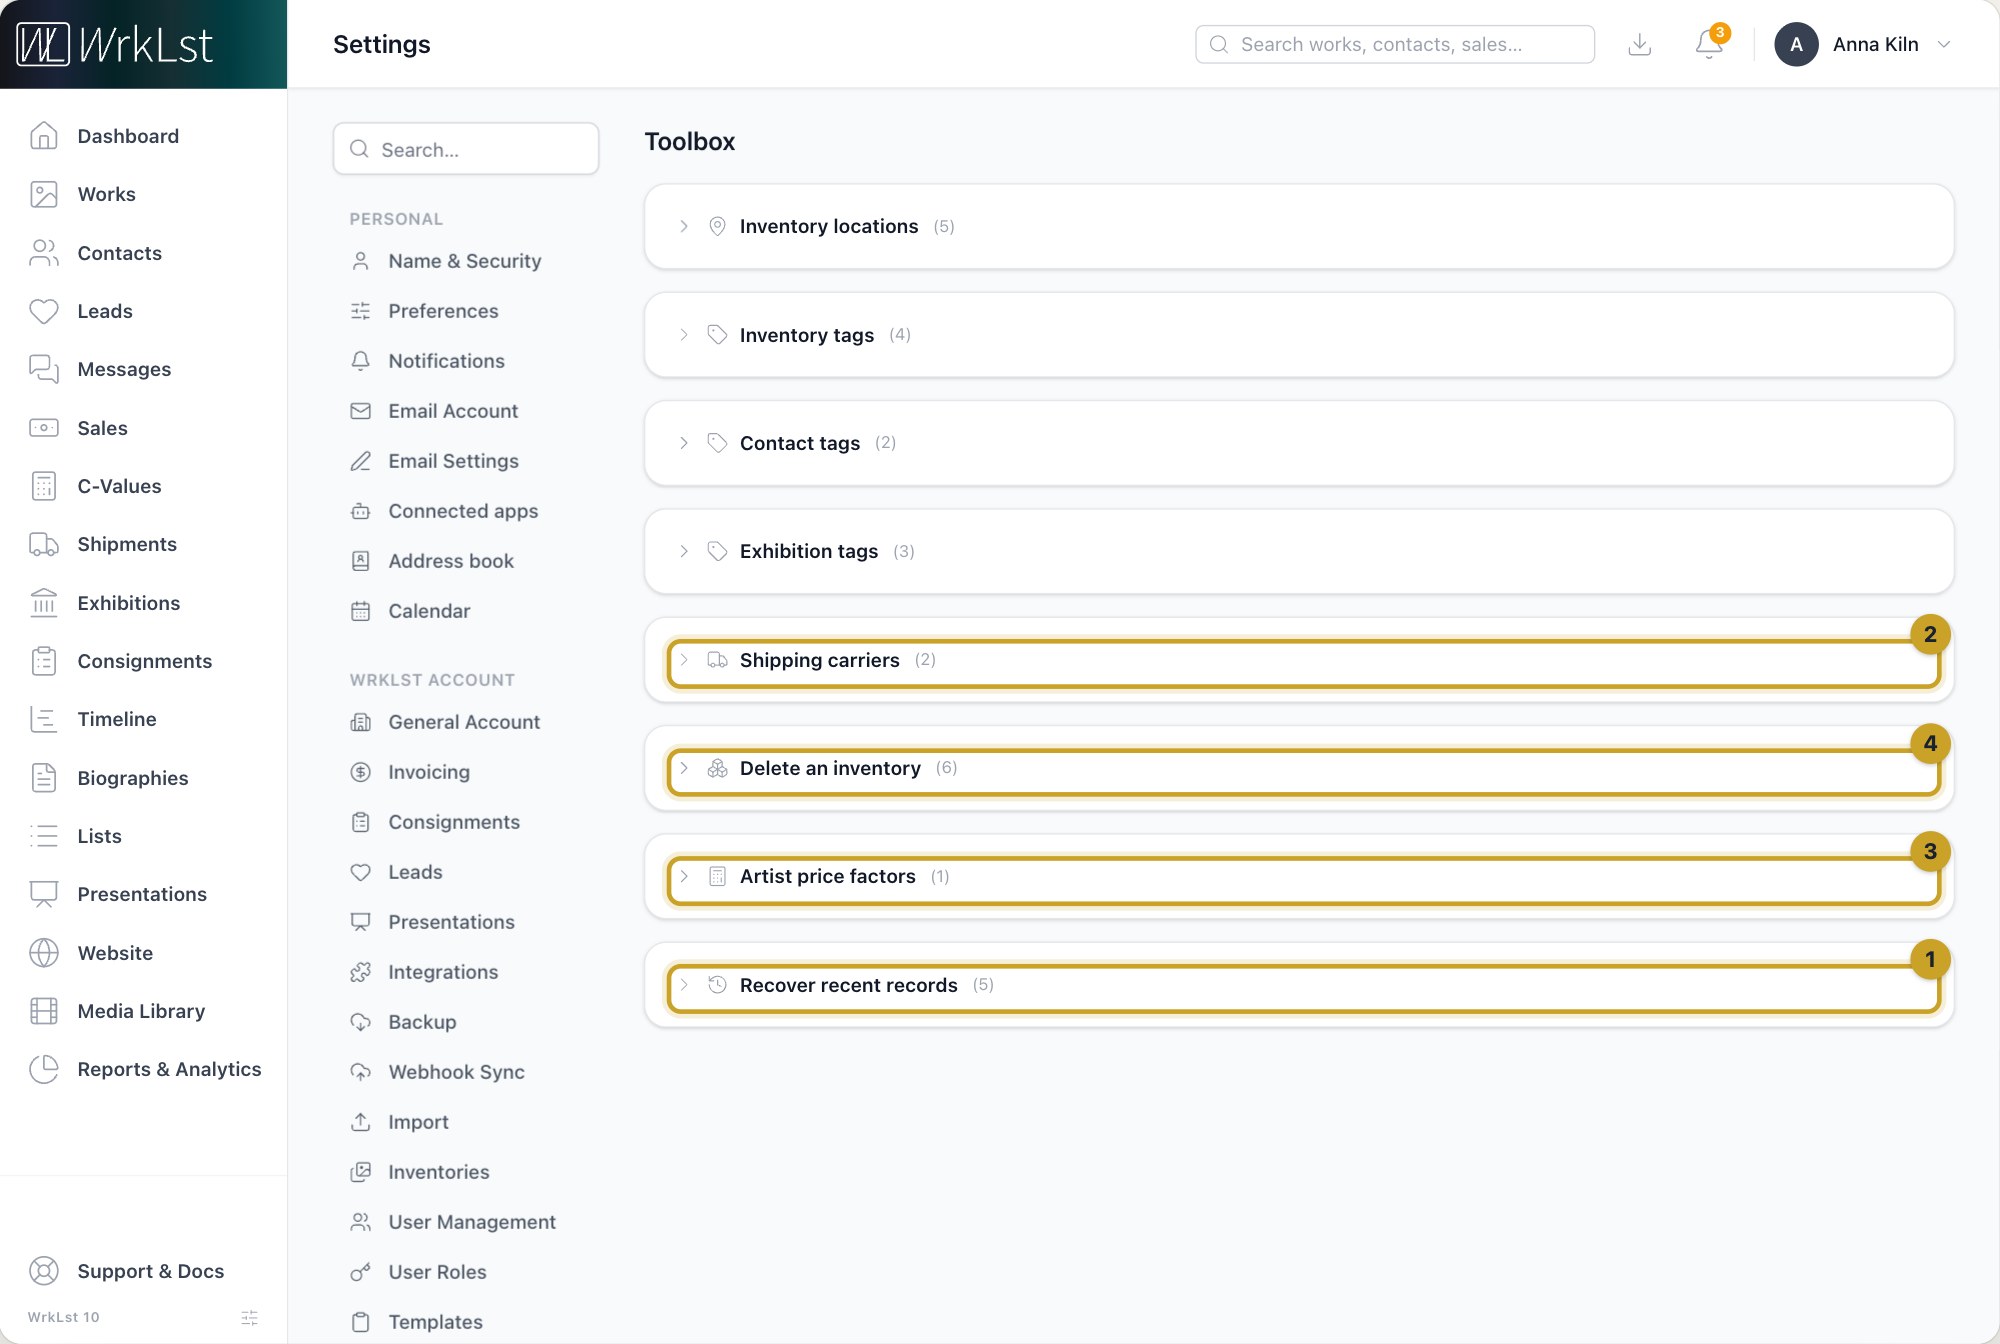Click the global search works, contacts, sales field
The width and height of the screenshot is (2000, 1344).
[1395, 44]
